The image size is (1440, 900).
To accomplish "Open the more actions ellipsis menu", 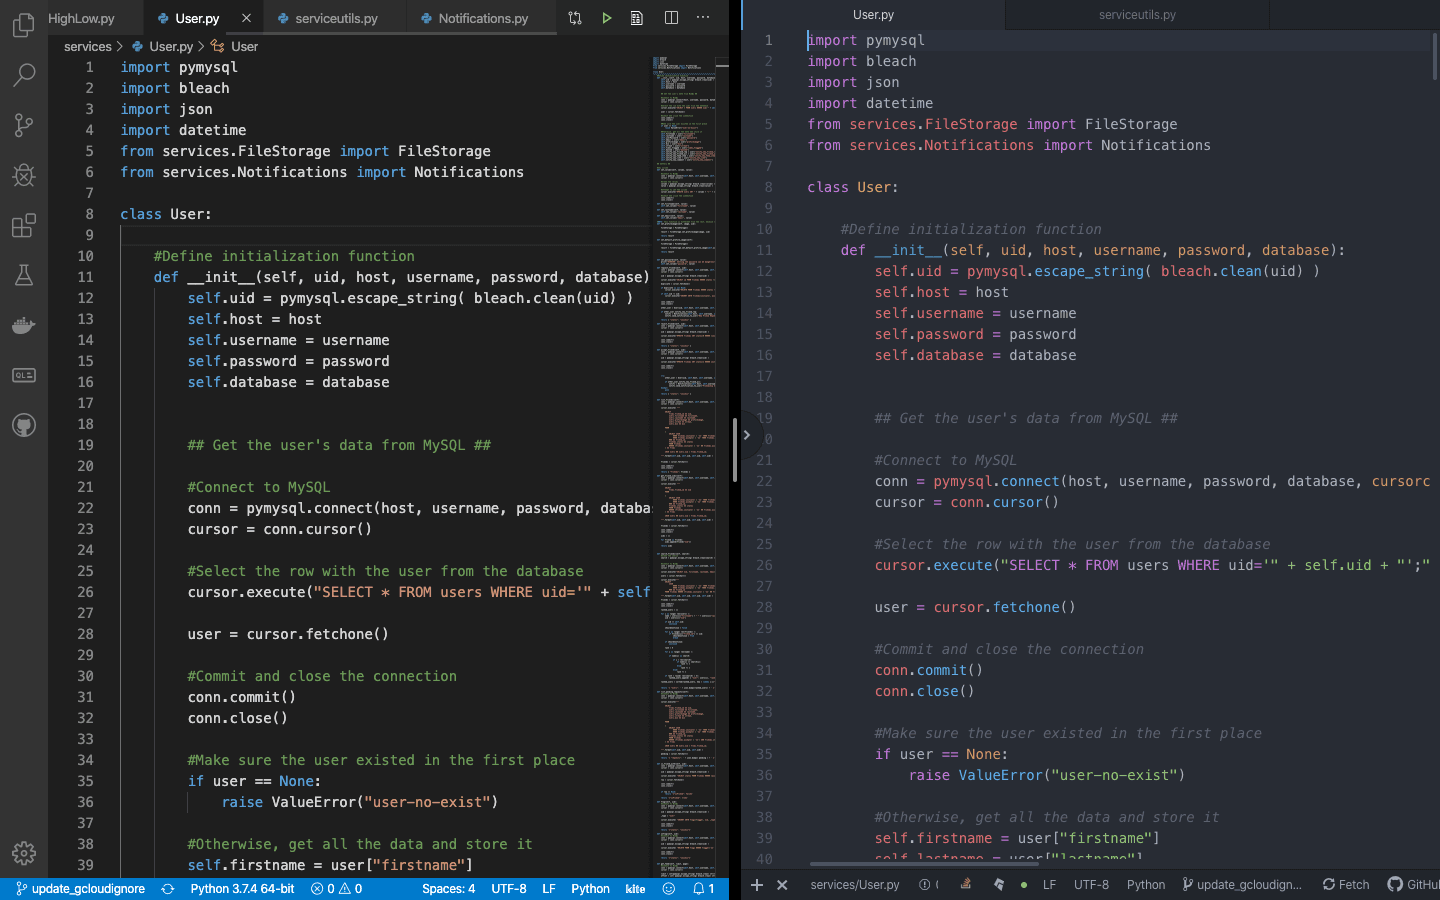I will (x=703, y=18).
